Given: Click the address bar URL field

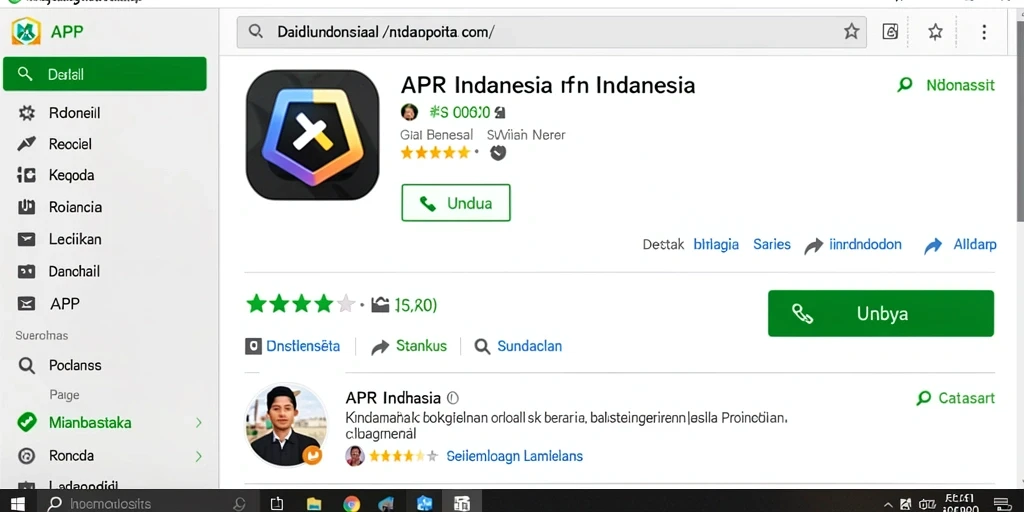Looking at the screenshot, I should coord(551,31).
